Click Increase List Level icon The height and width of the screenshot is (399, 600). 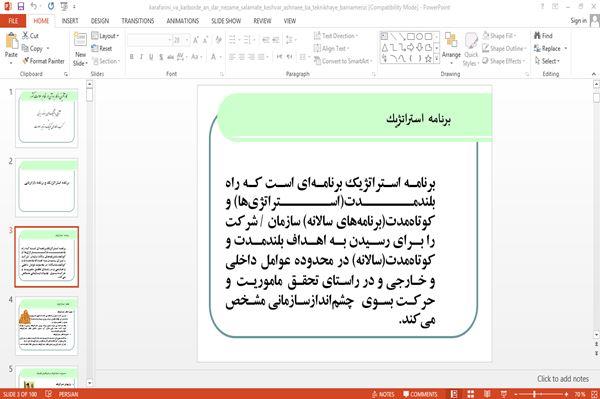(x=276, y=40)
